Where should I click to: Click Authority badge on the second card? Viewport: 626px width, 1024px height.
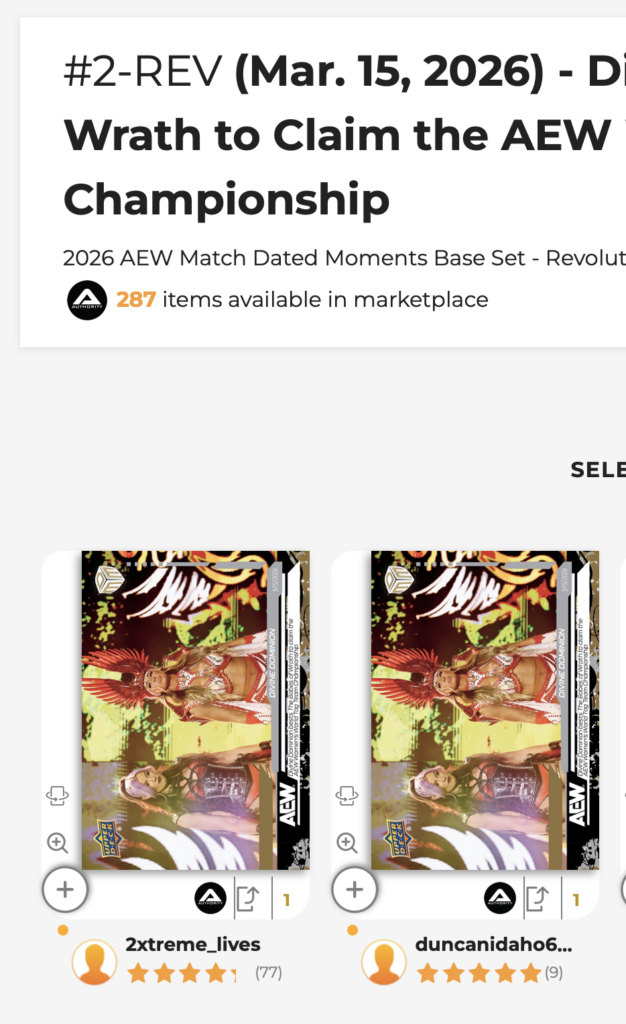(x=500, y=899)
